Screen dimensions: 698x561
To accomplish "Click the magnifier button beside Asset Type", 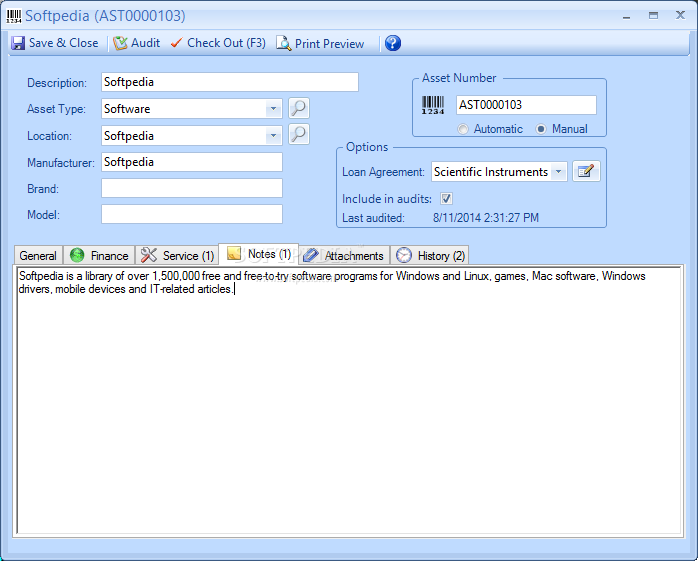I will (299, 108).
